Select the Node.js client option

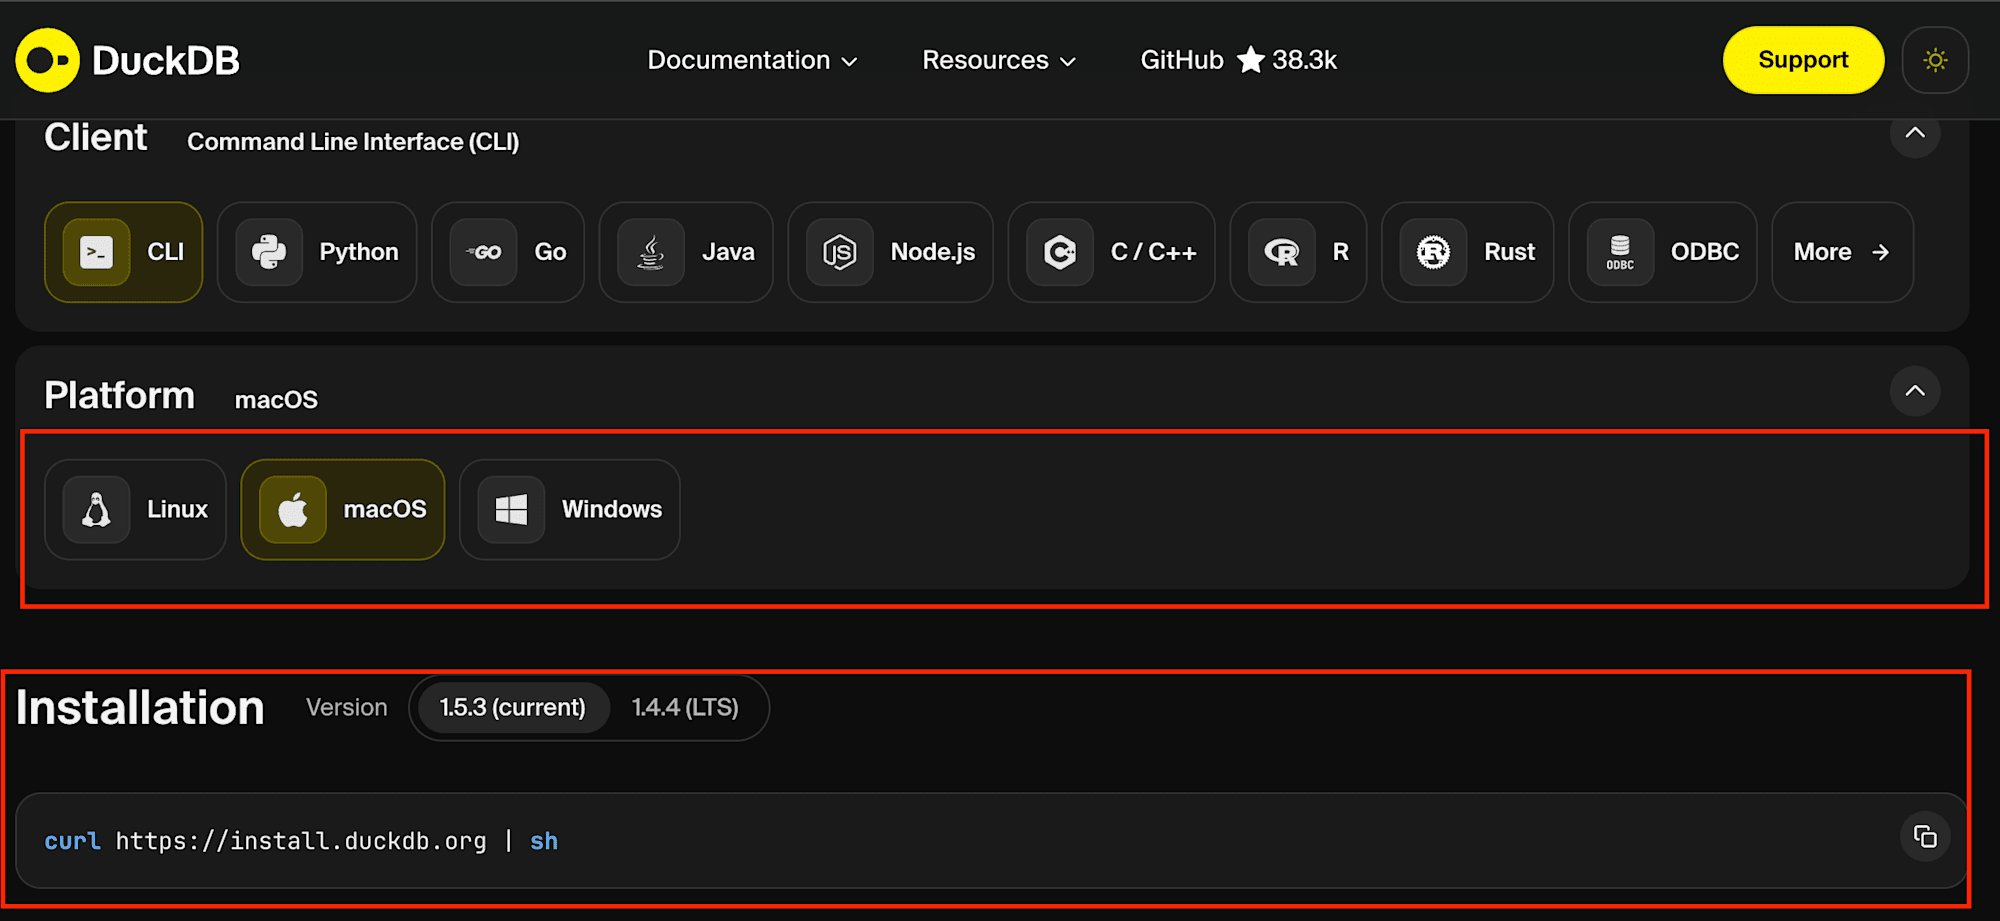[891, 252]
